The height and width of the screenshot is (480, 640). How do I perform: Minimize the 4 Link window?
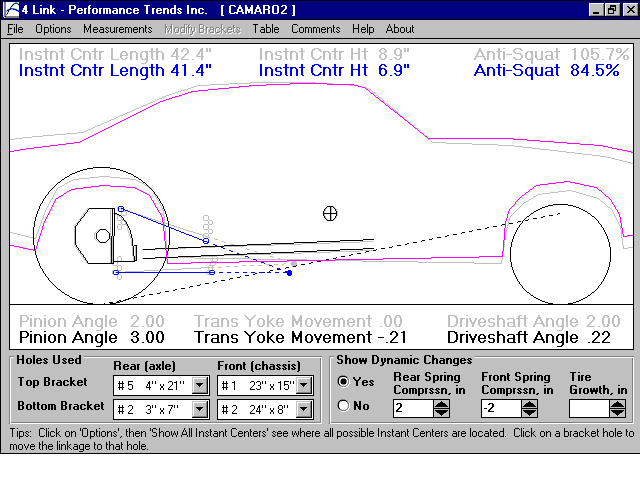click(596, 10)
